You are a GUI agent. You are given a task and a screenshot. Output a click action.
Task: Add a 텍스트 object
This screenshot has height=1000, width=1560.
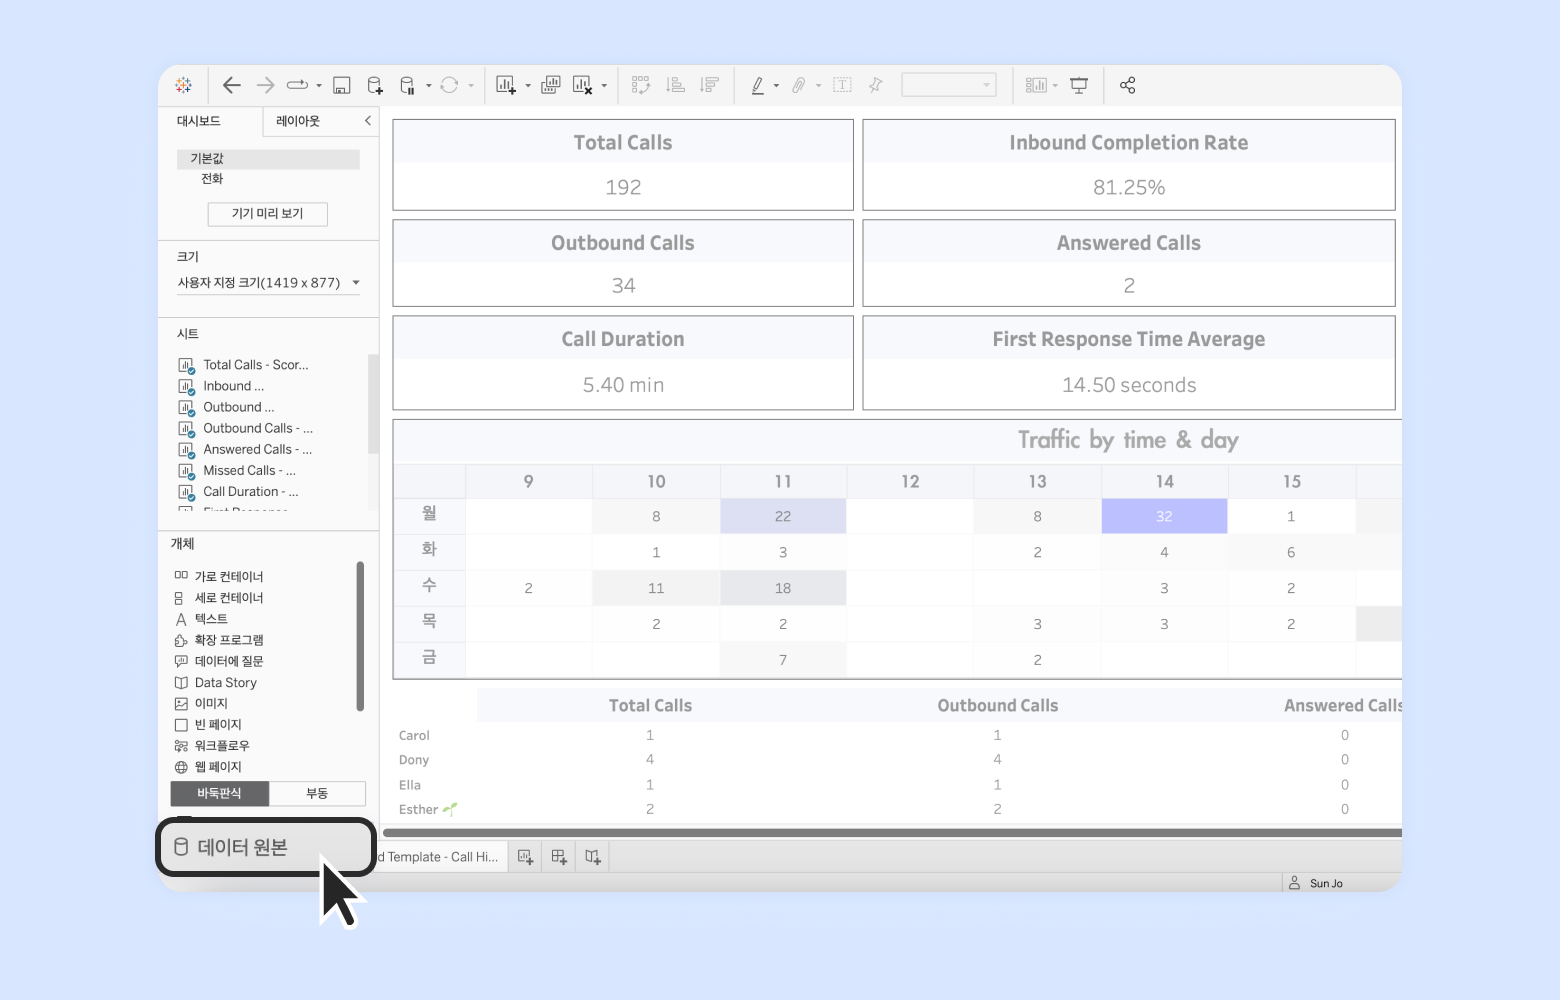[x=201, y=619]
